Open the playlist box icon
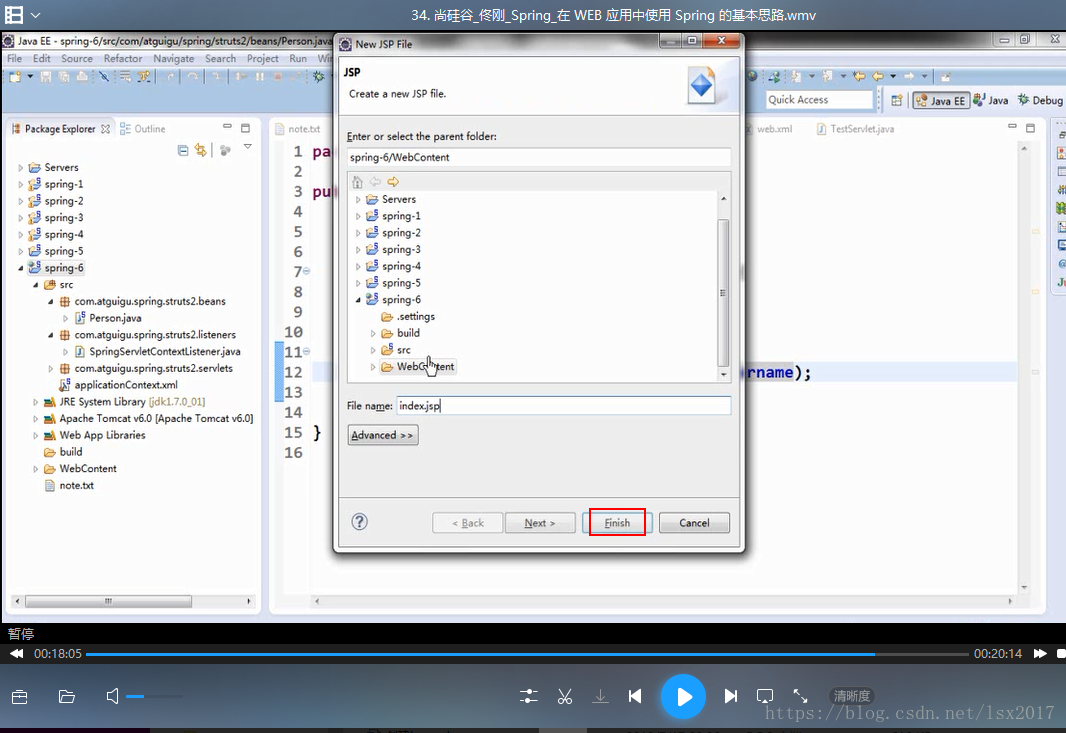 coord(20,696)
